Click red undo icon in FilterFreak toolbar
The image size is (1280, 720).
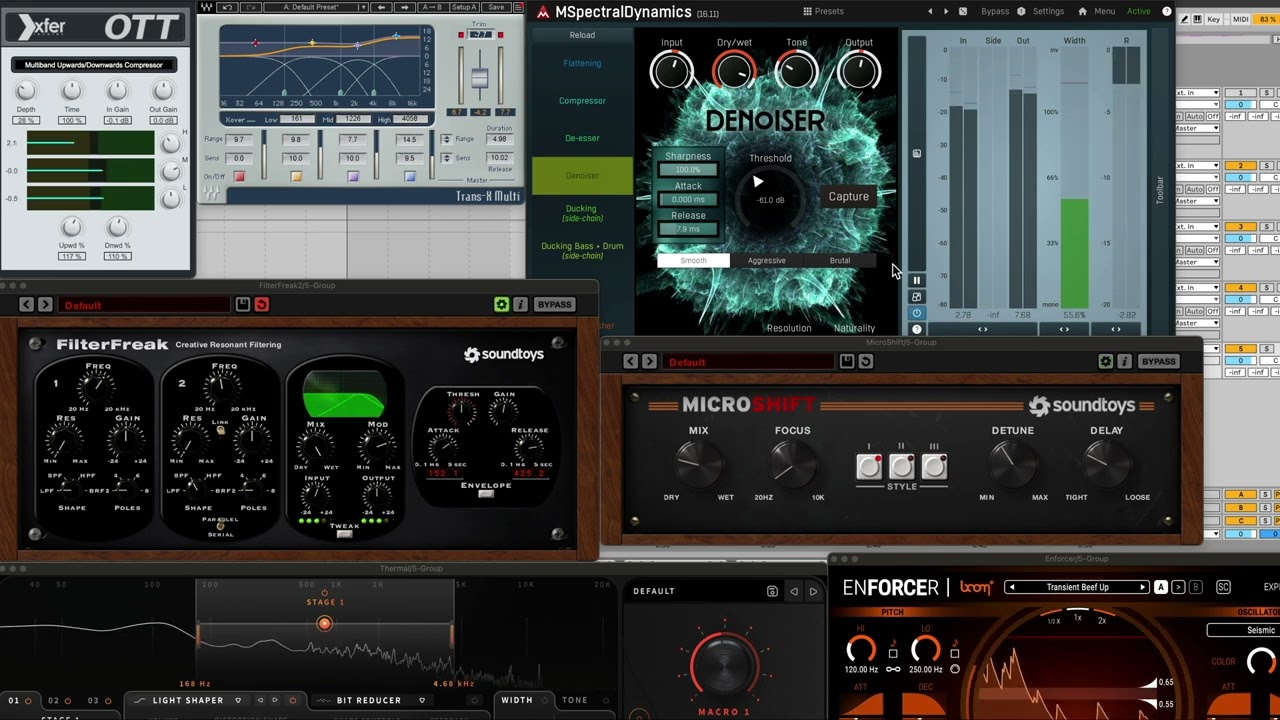tap(261, 304)
